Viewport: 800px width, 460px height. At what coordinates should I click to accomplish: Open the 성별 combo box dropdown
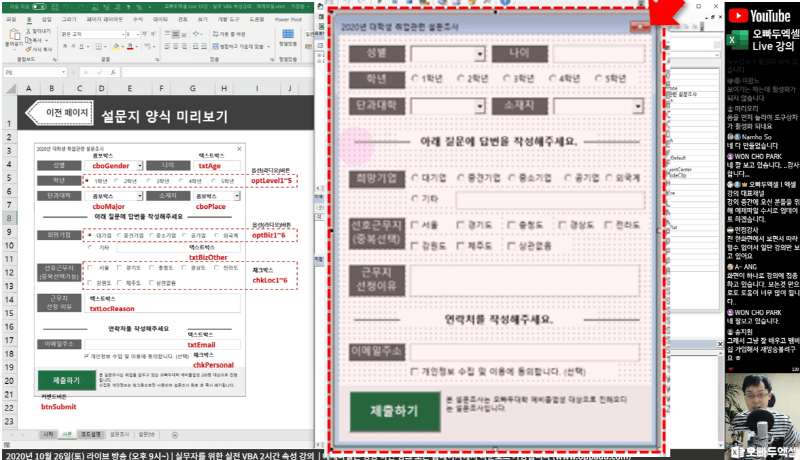(x=479, y=54)
